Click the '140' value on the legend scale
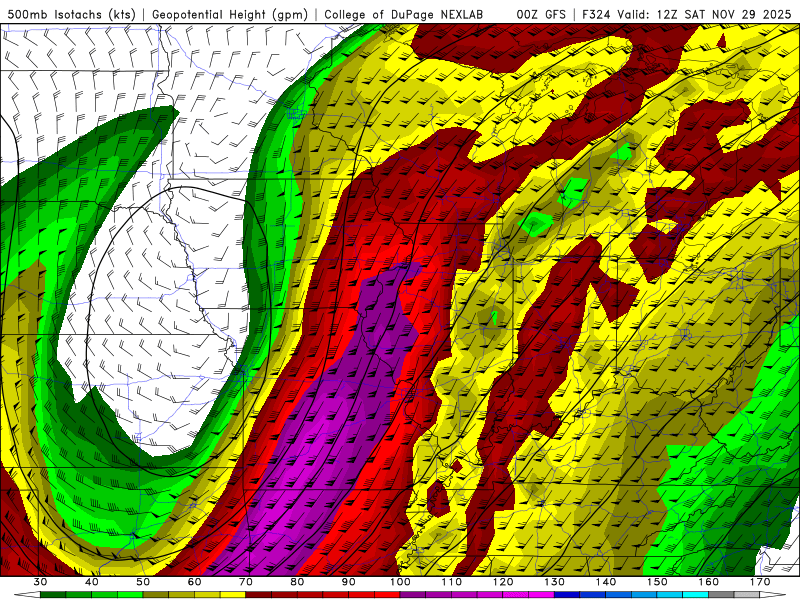The height and width of the screenshot is (600, 800). point(606,582)
